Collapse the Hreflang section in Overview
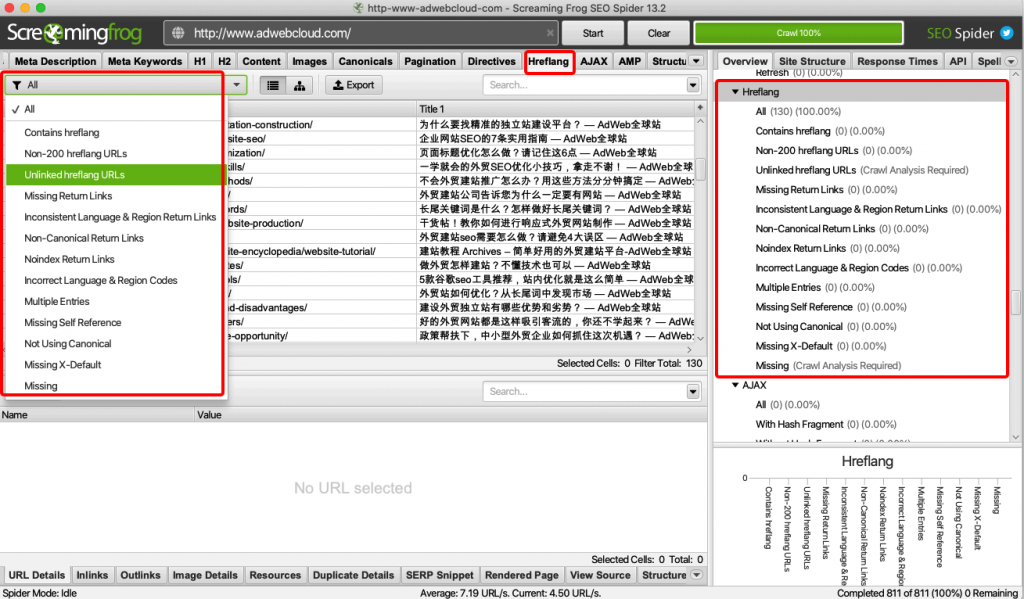 [x=735, y=92]
